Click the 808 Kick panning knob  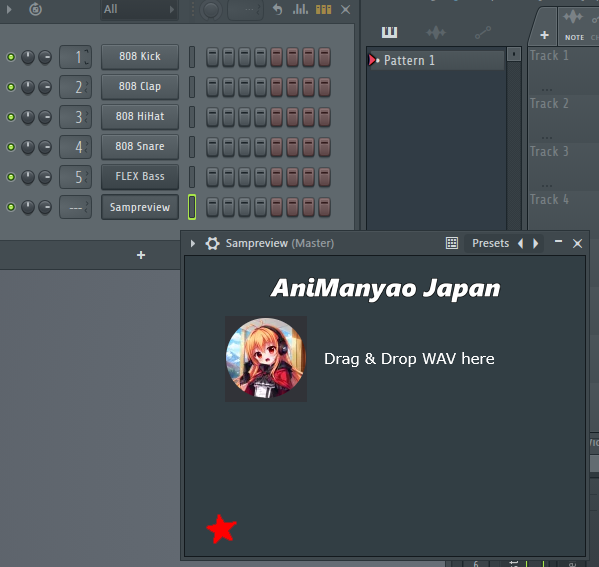pos(28,57)
